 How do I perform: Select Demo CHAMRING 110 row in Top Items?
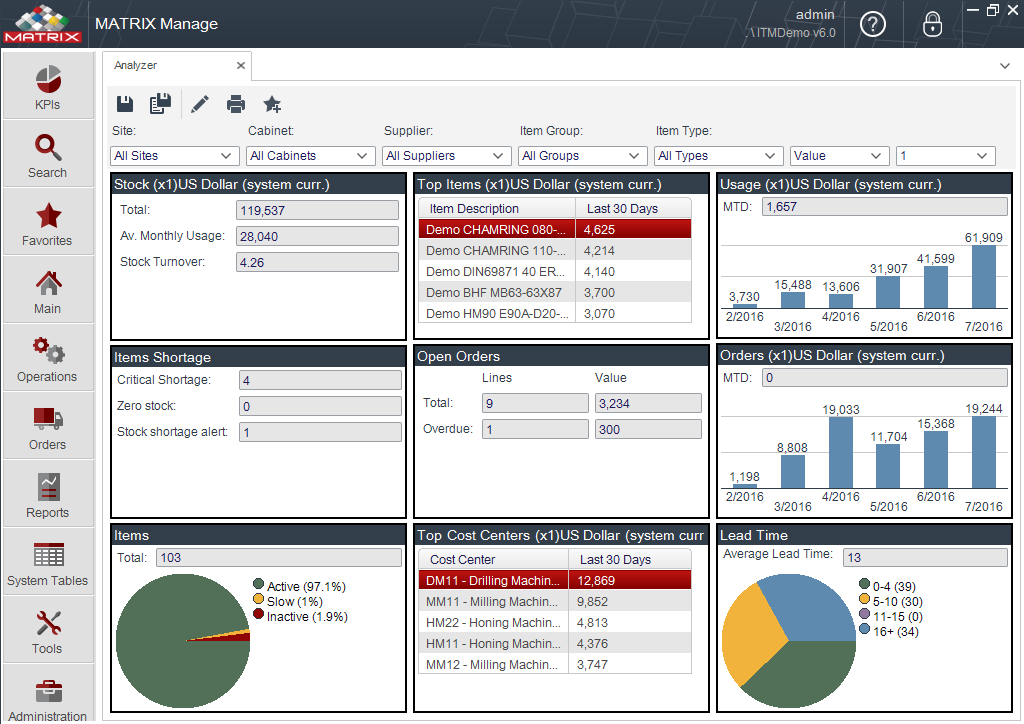point(554,251)
